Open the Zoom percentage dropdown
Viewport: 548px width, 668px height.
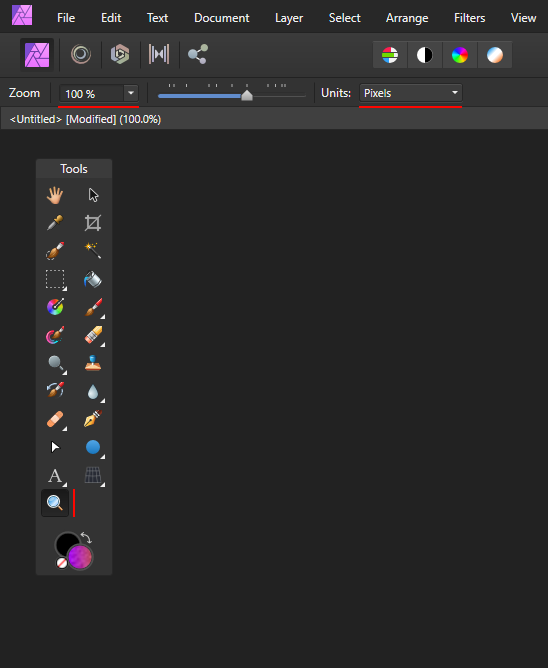coord(131,93)
